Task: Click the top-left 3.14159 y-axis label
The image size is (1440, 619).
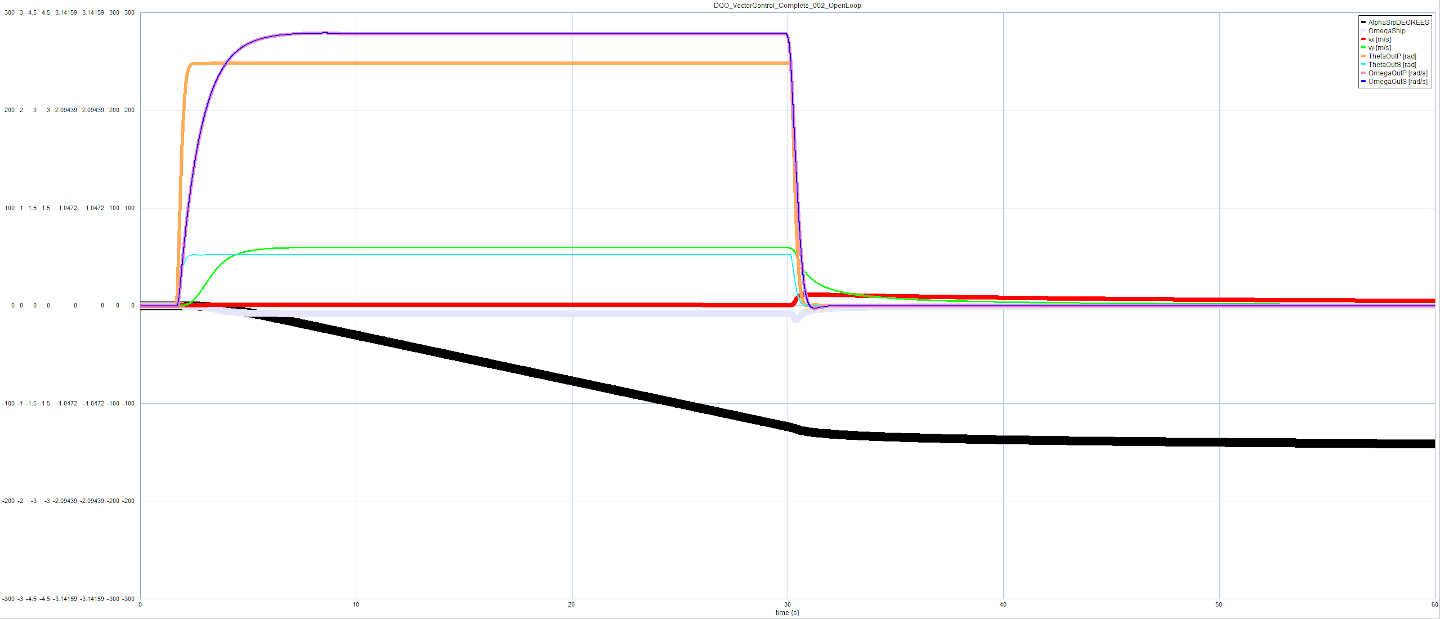Action: (x=75, y=14)
